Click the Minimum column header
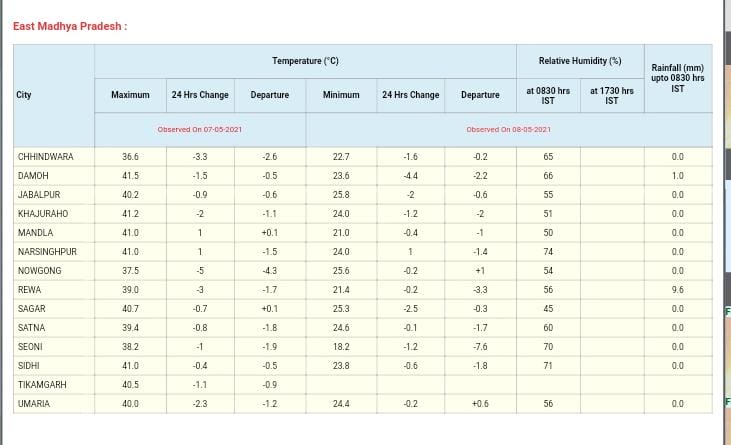Image resolution: width=731 pixels, height=445 pixels. [341, 95]
